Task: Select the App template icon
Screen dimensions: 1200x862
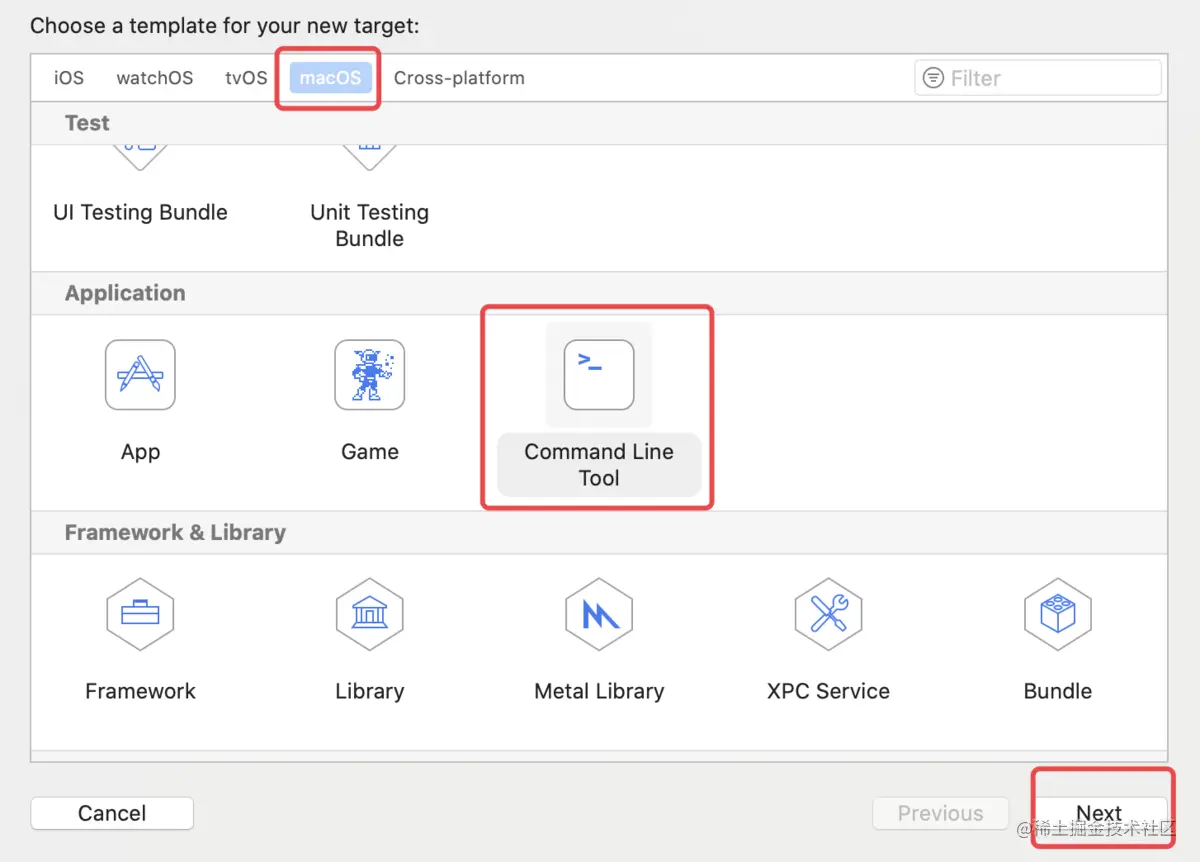Action: [140, 375]
